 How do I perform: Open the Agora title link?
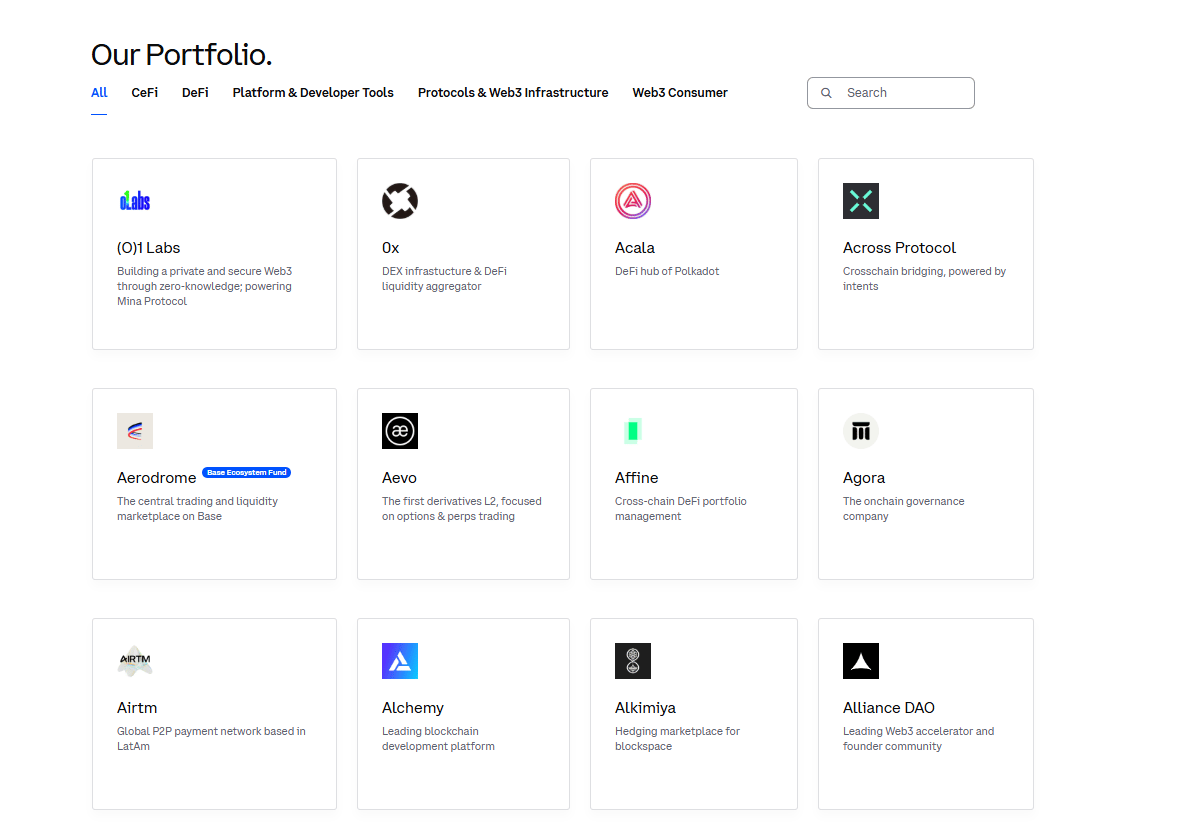click(x=864, y=478)
